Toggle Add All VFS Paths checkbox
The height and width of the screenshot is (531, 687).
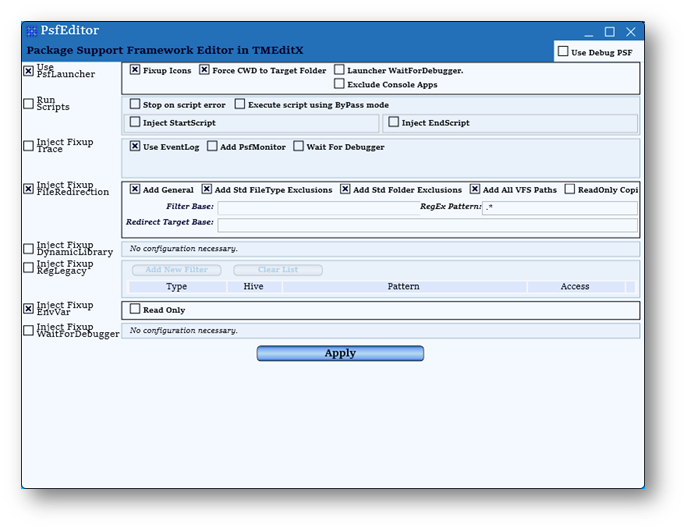[475, 189]
